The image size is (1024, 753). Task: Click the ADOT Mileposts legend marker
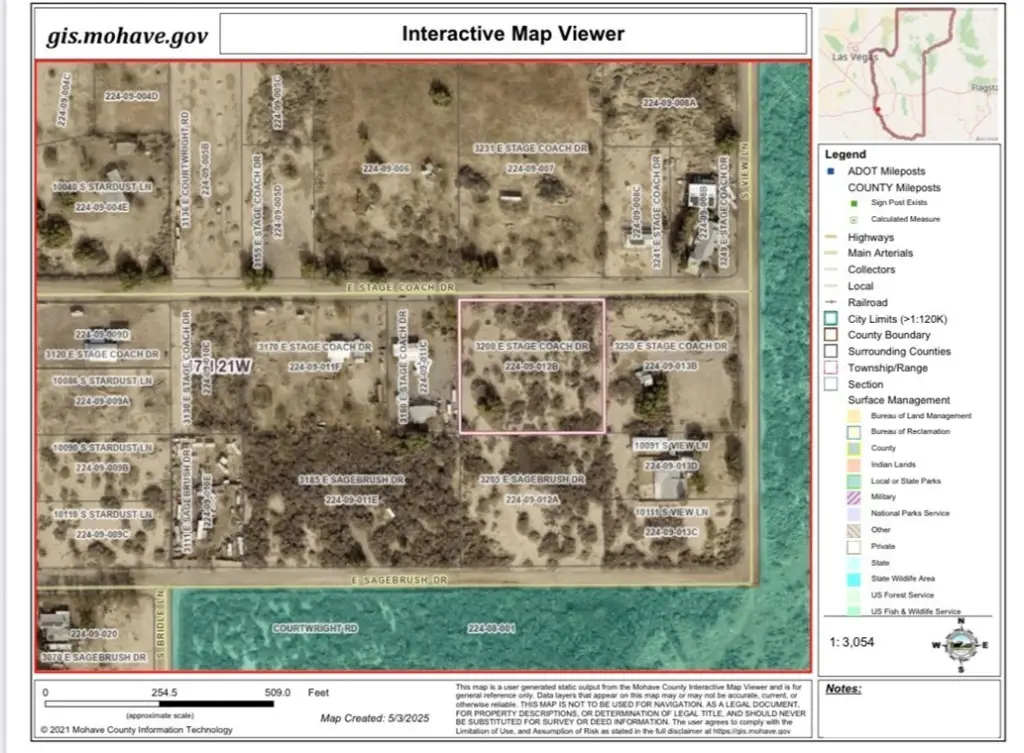coord(829,171)
